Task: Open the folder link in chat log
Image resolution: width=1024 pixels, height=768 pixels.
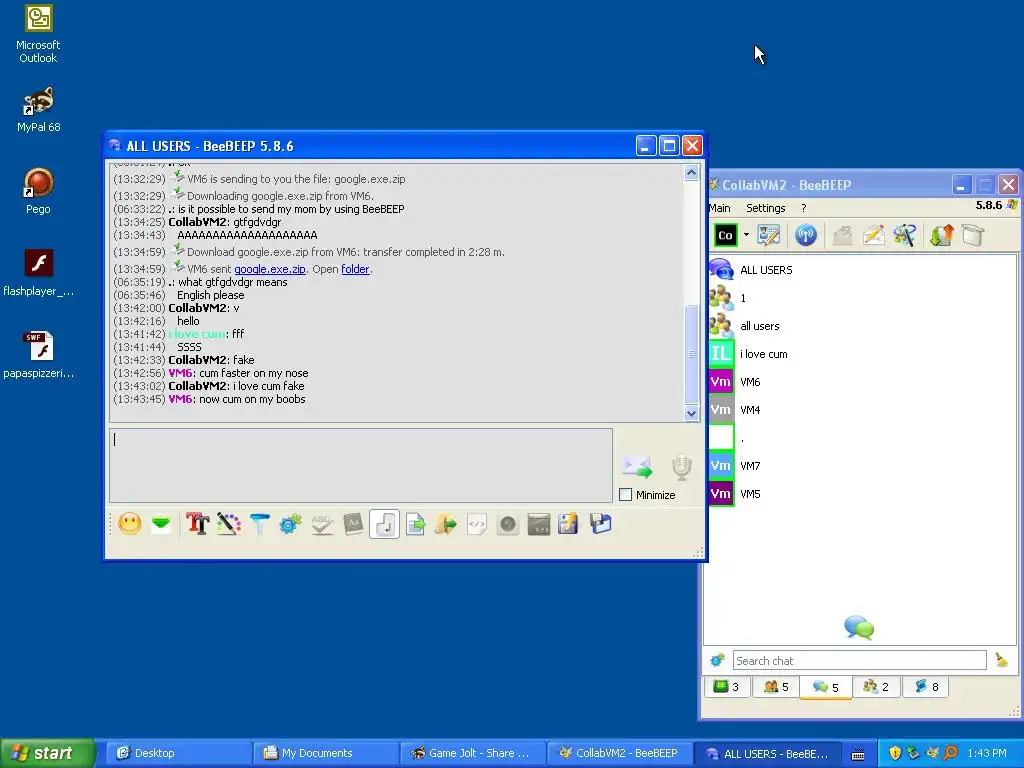Action: click(355, 269)
